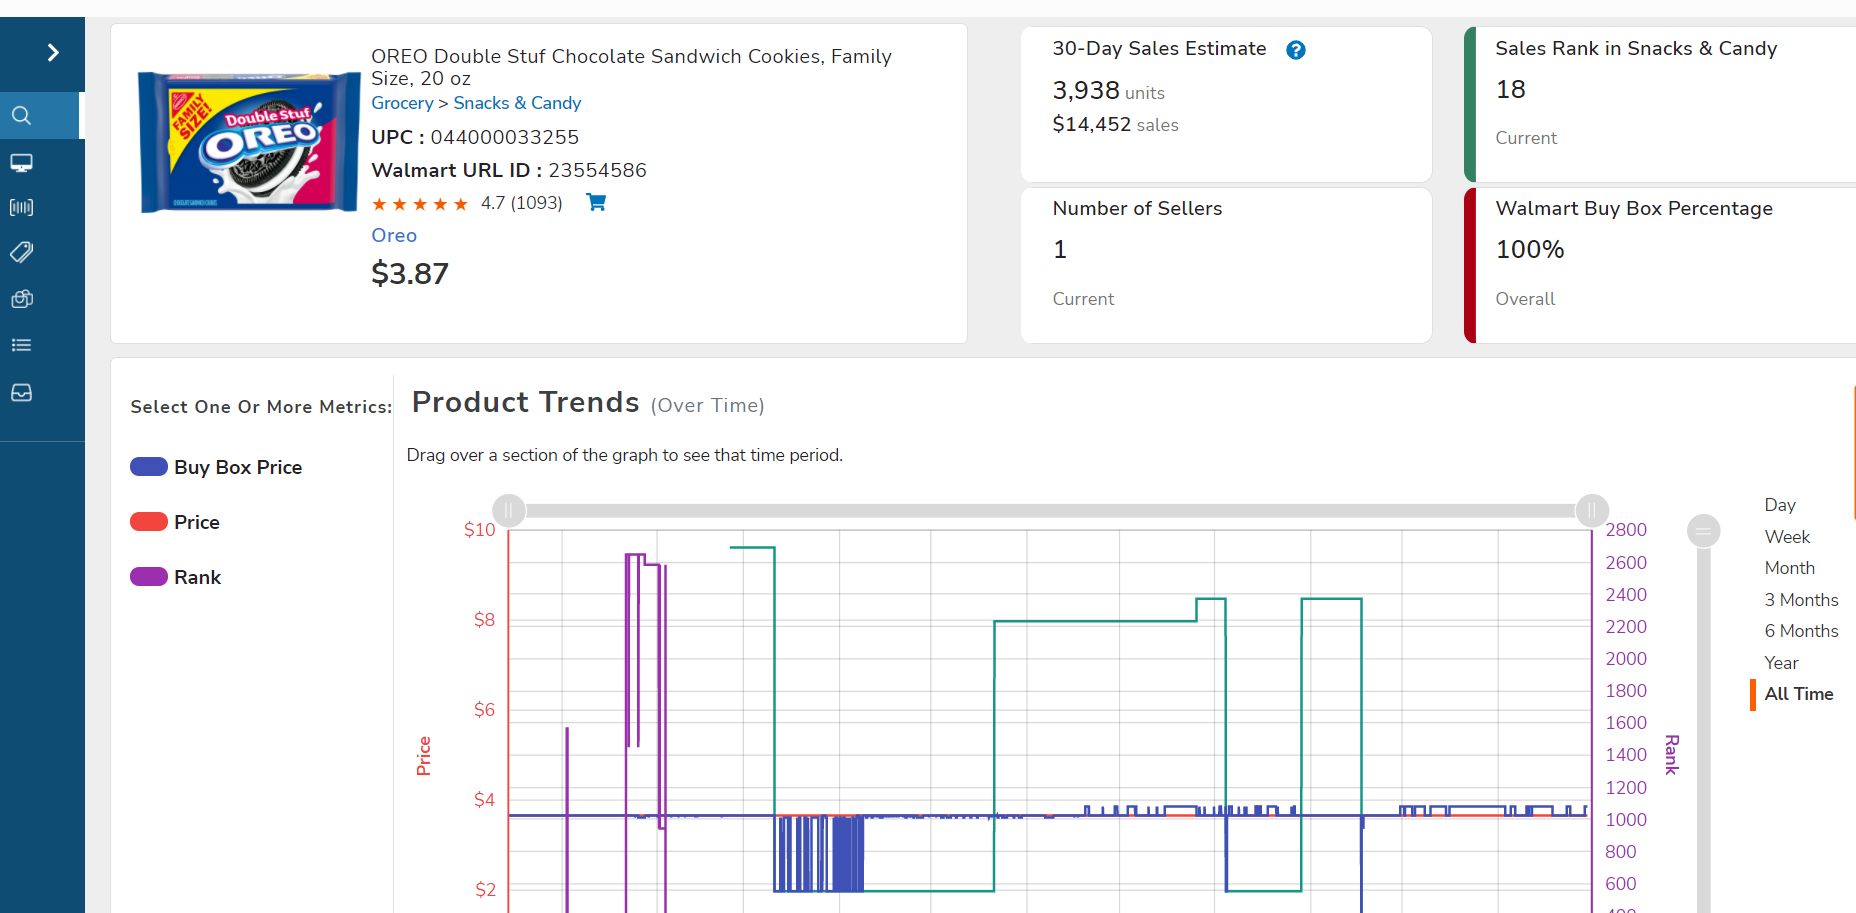Click the Price axis label on the chart
Screen dimensions: 1856x913
(x=423, y=756)
